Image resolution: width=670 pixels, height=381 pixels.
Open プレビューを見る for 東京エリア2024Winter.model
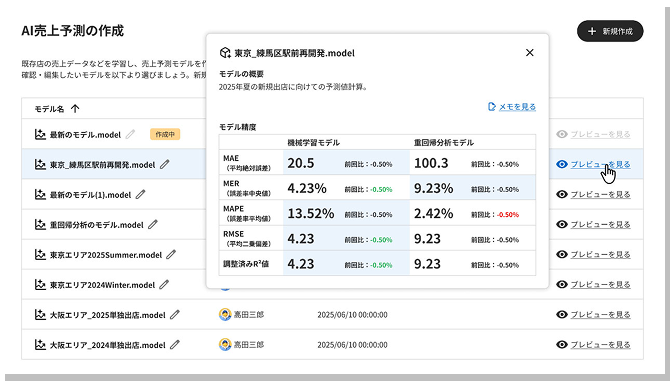(x=600, y=284)
